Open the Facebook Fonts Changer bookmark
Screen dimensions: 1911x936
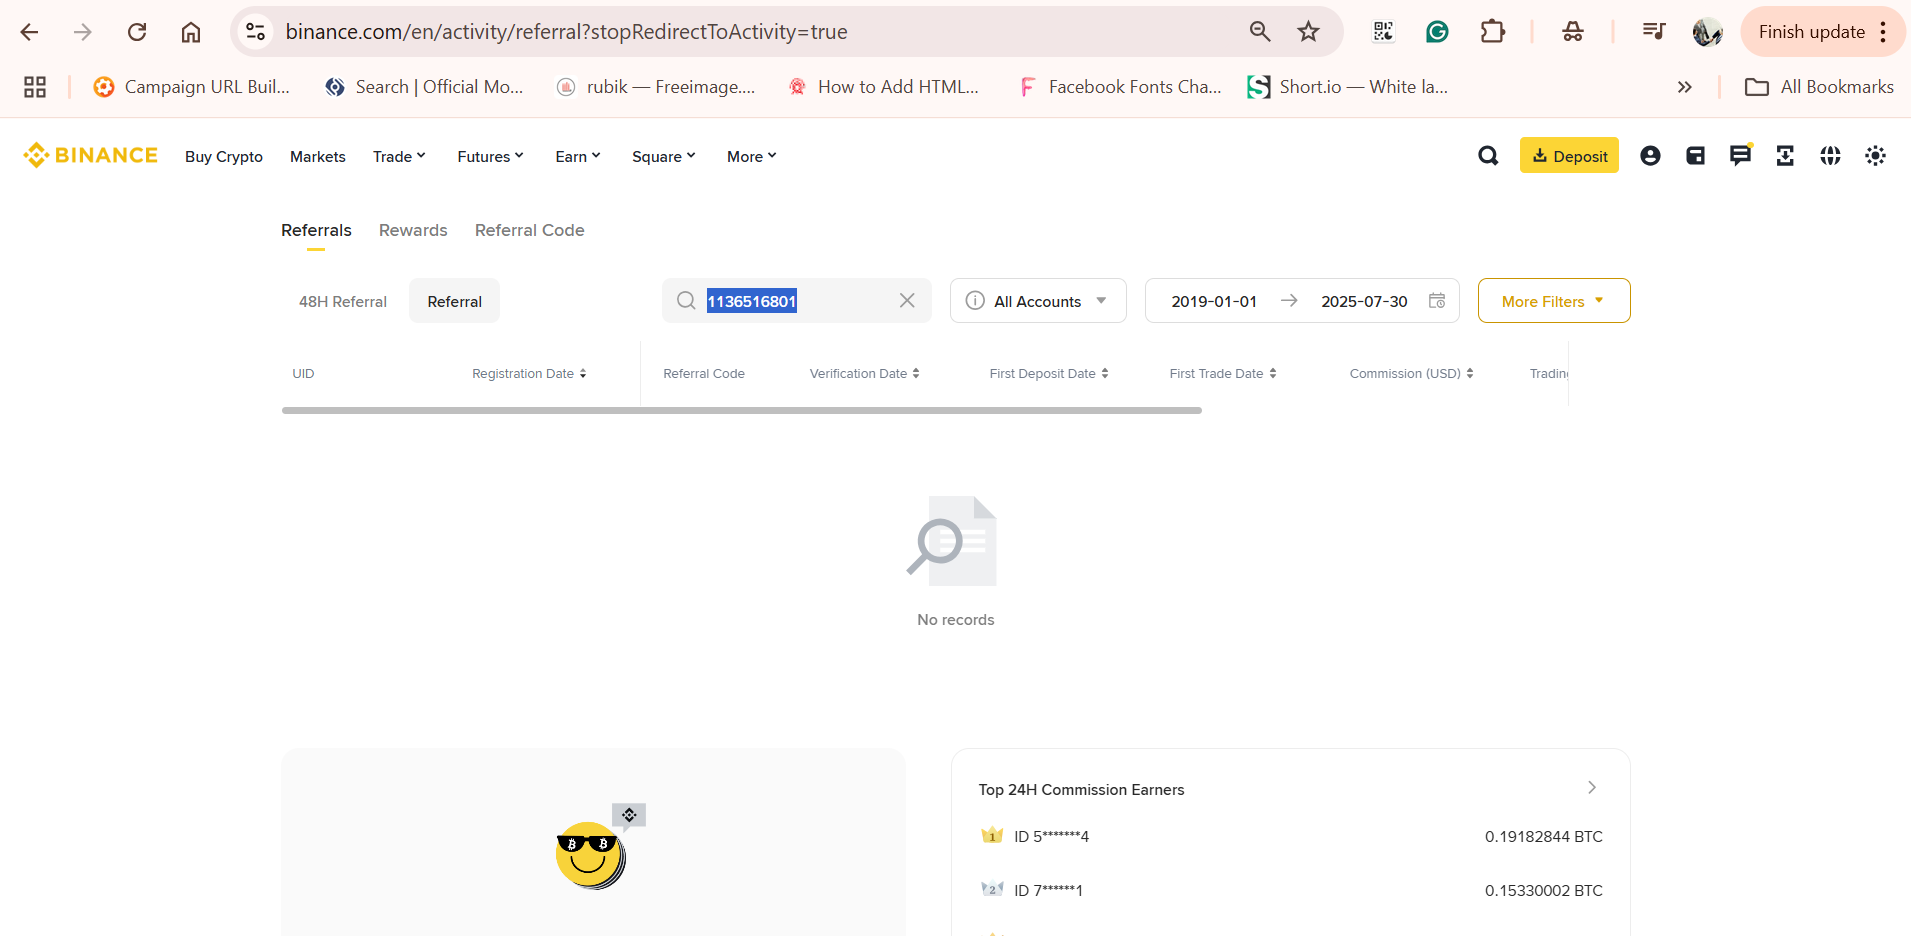(x=1119, y=87)
